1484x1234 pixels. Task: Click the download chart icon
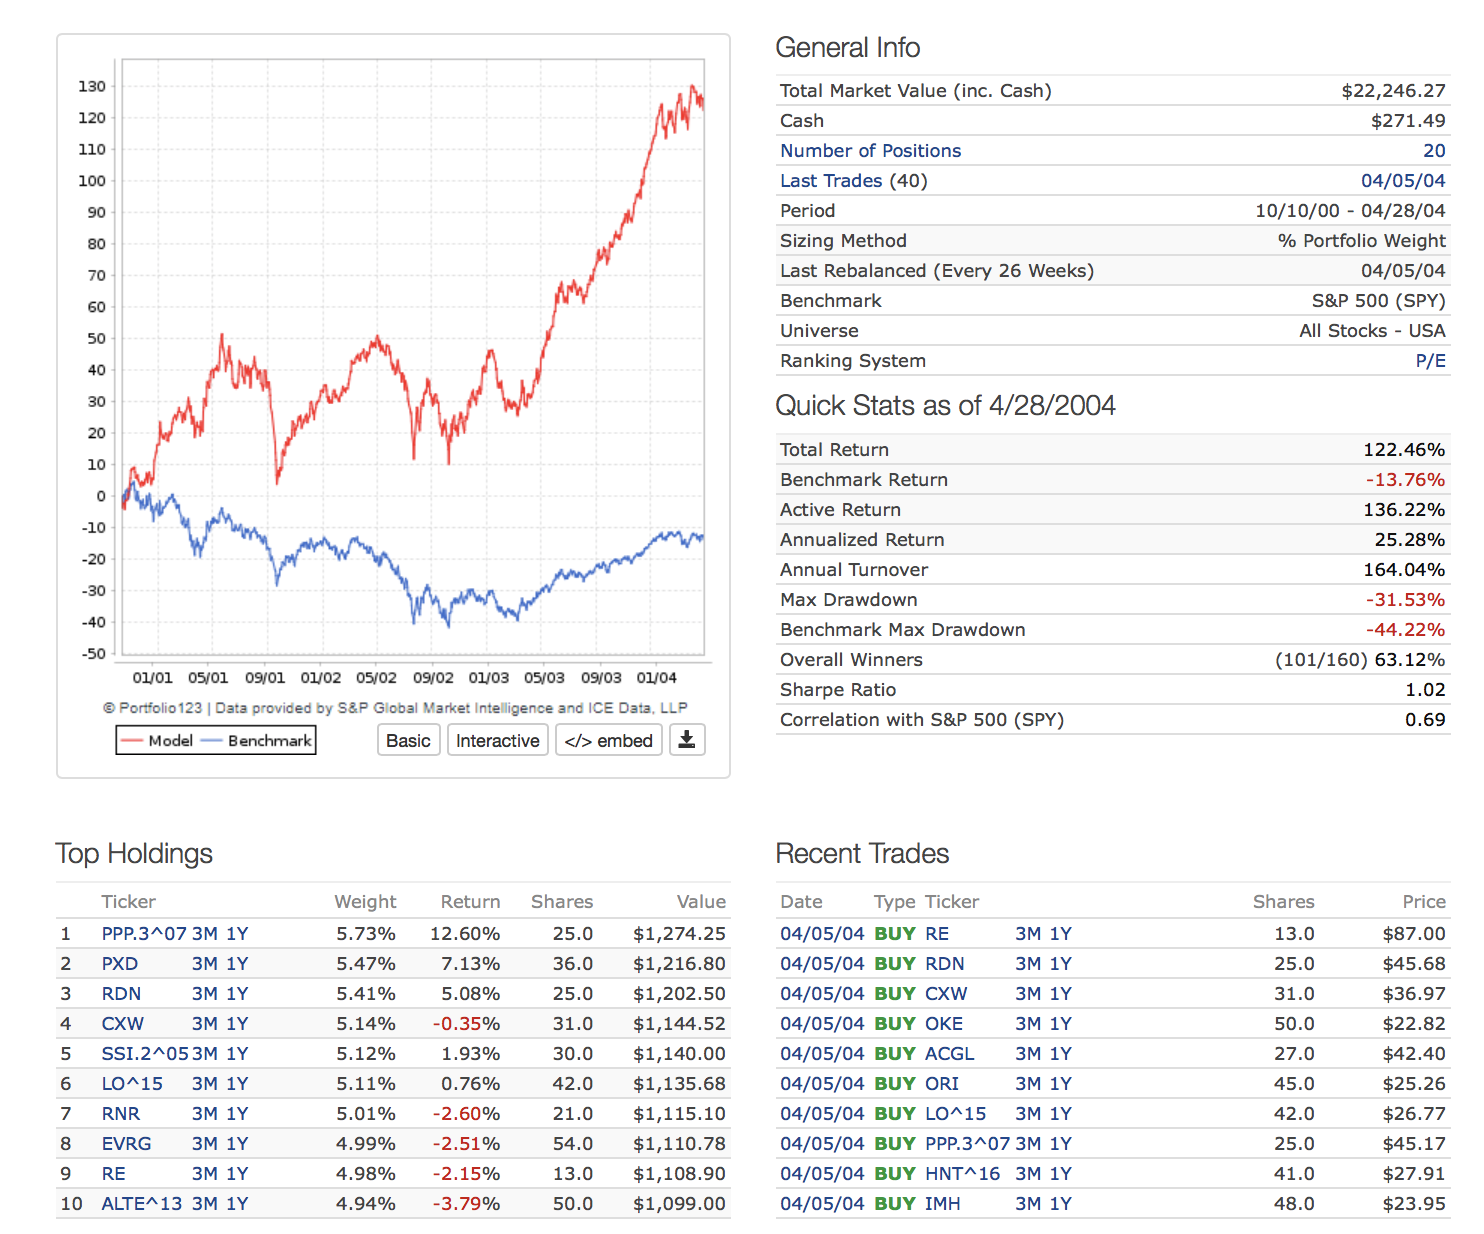pos(687,740)
